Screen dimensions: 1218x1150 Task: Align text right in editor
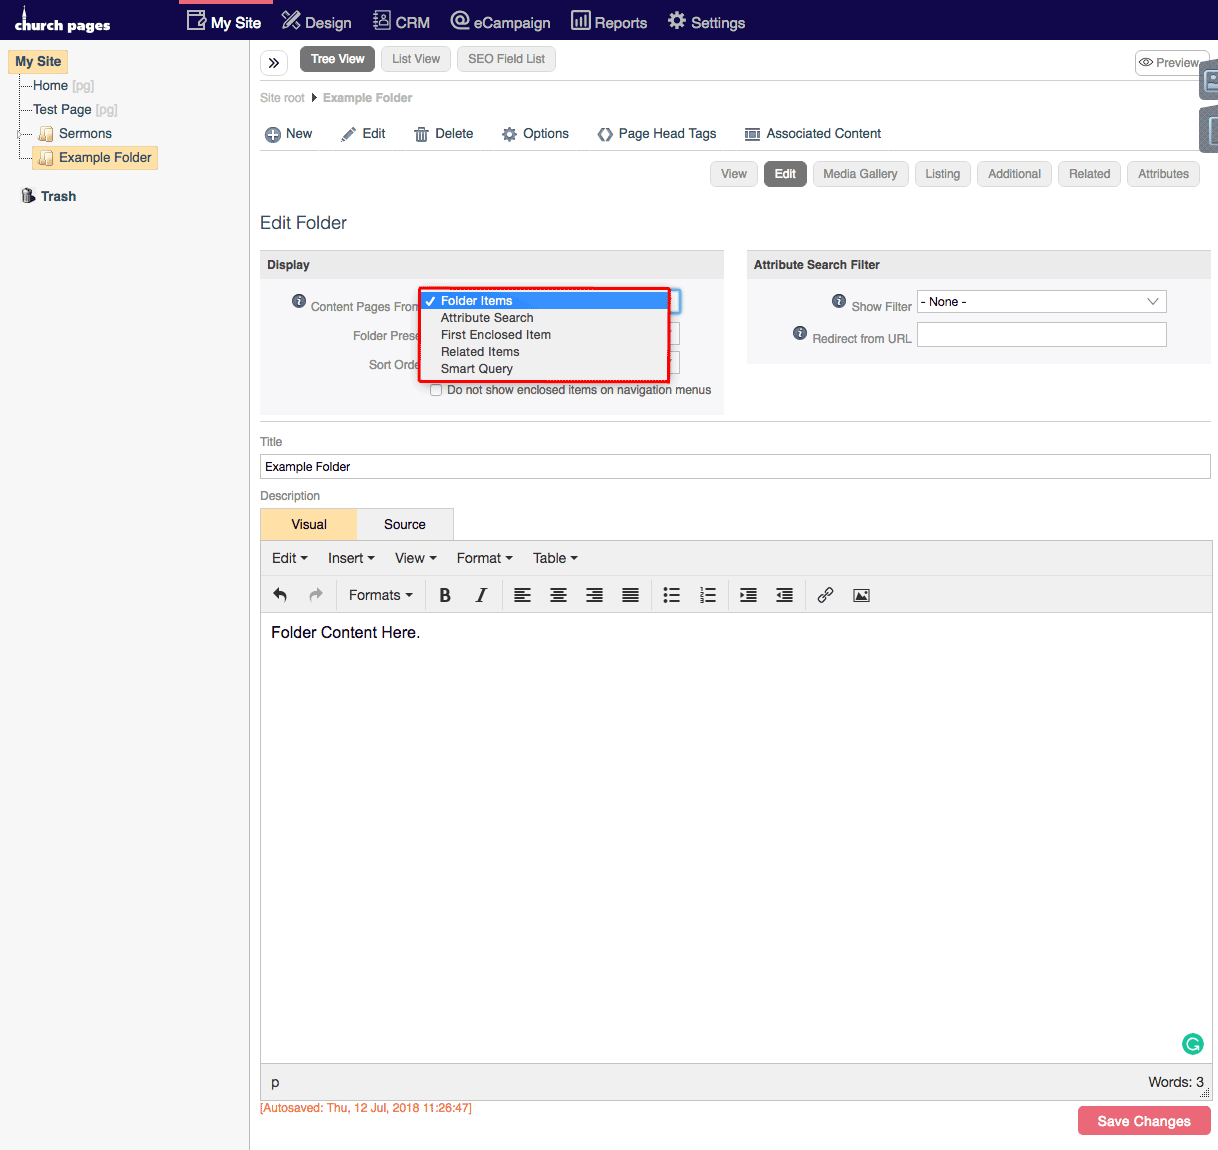(594, 595)
